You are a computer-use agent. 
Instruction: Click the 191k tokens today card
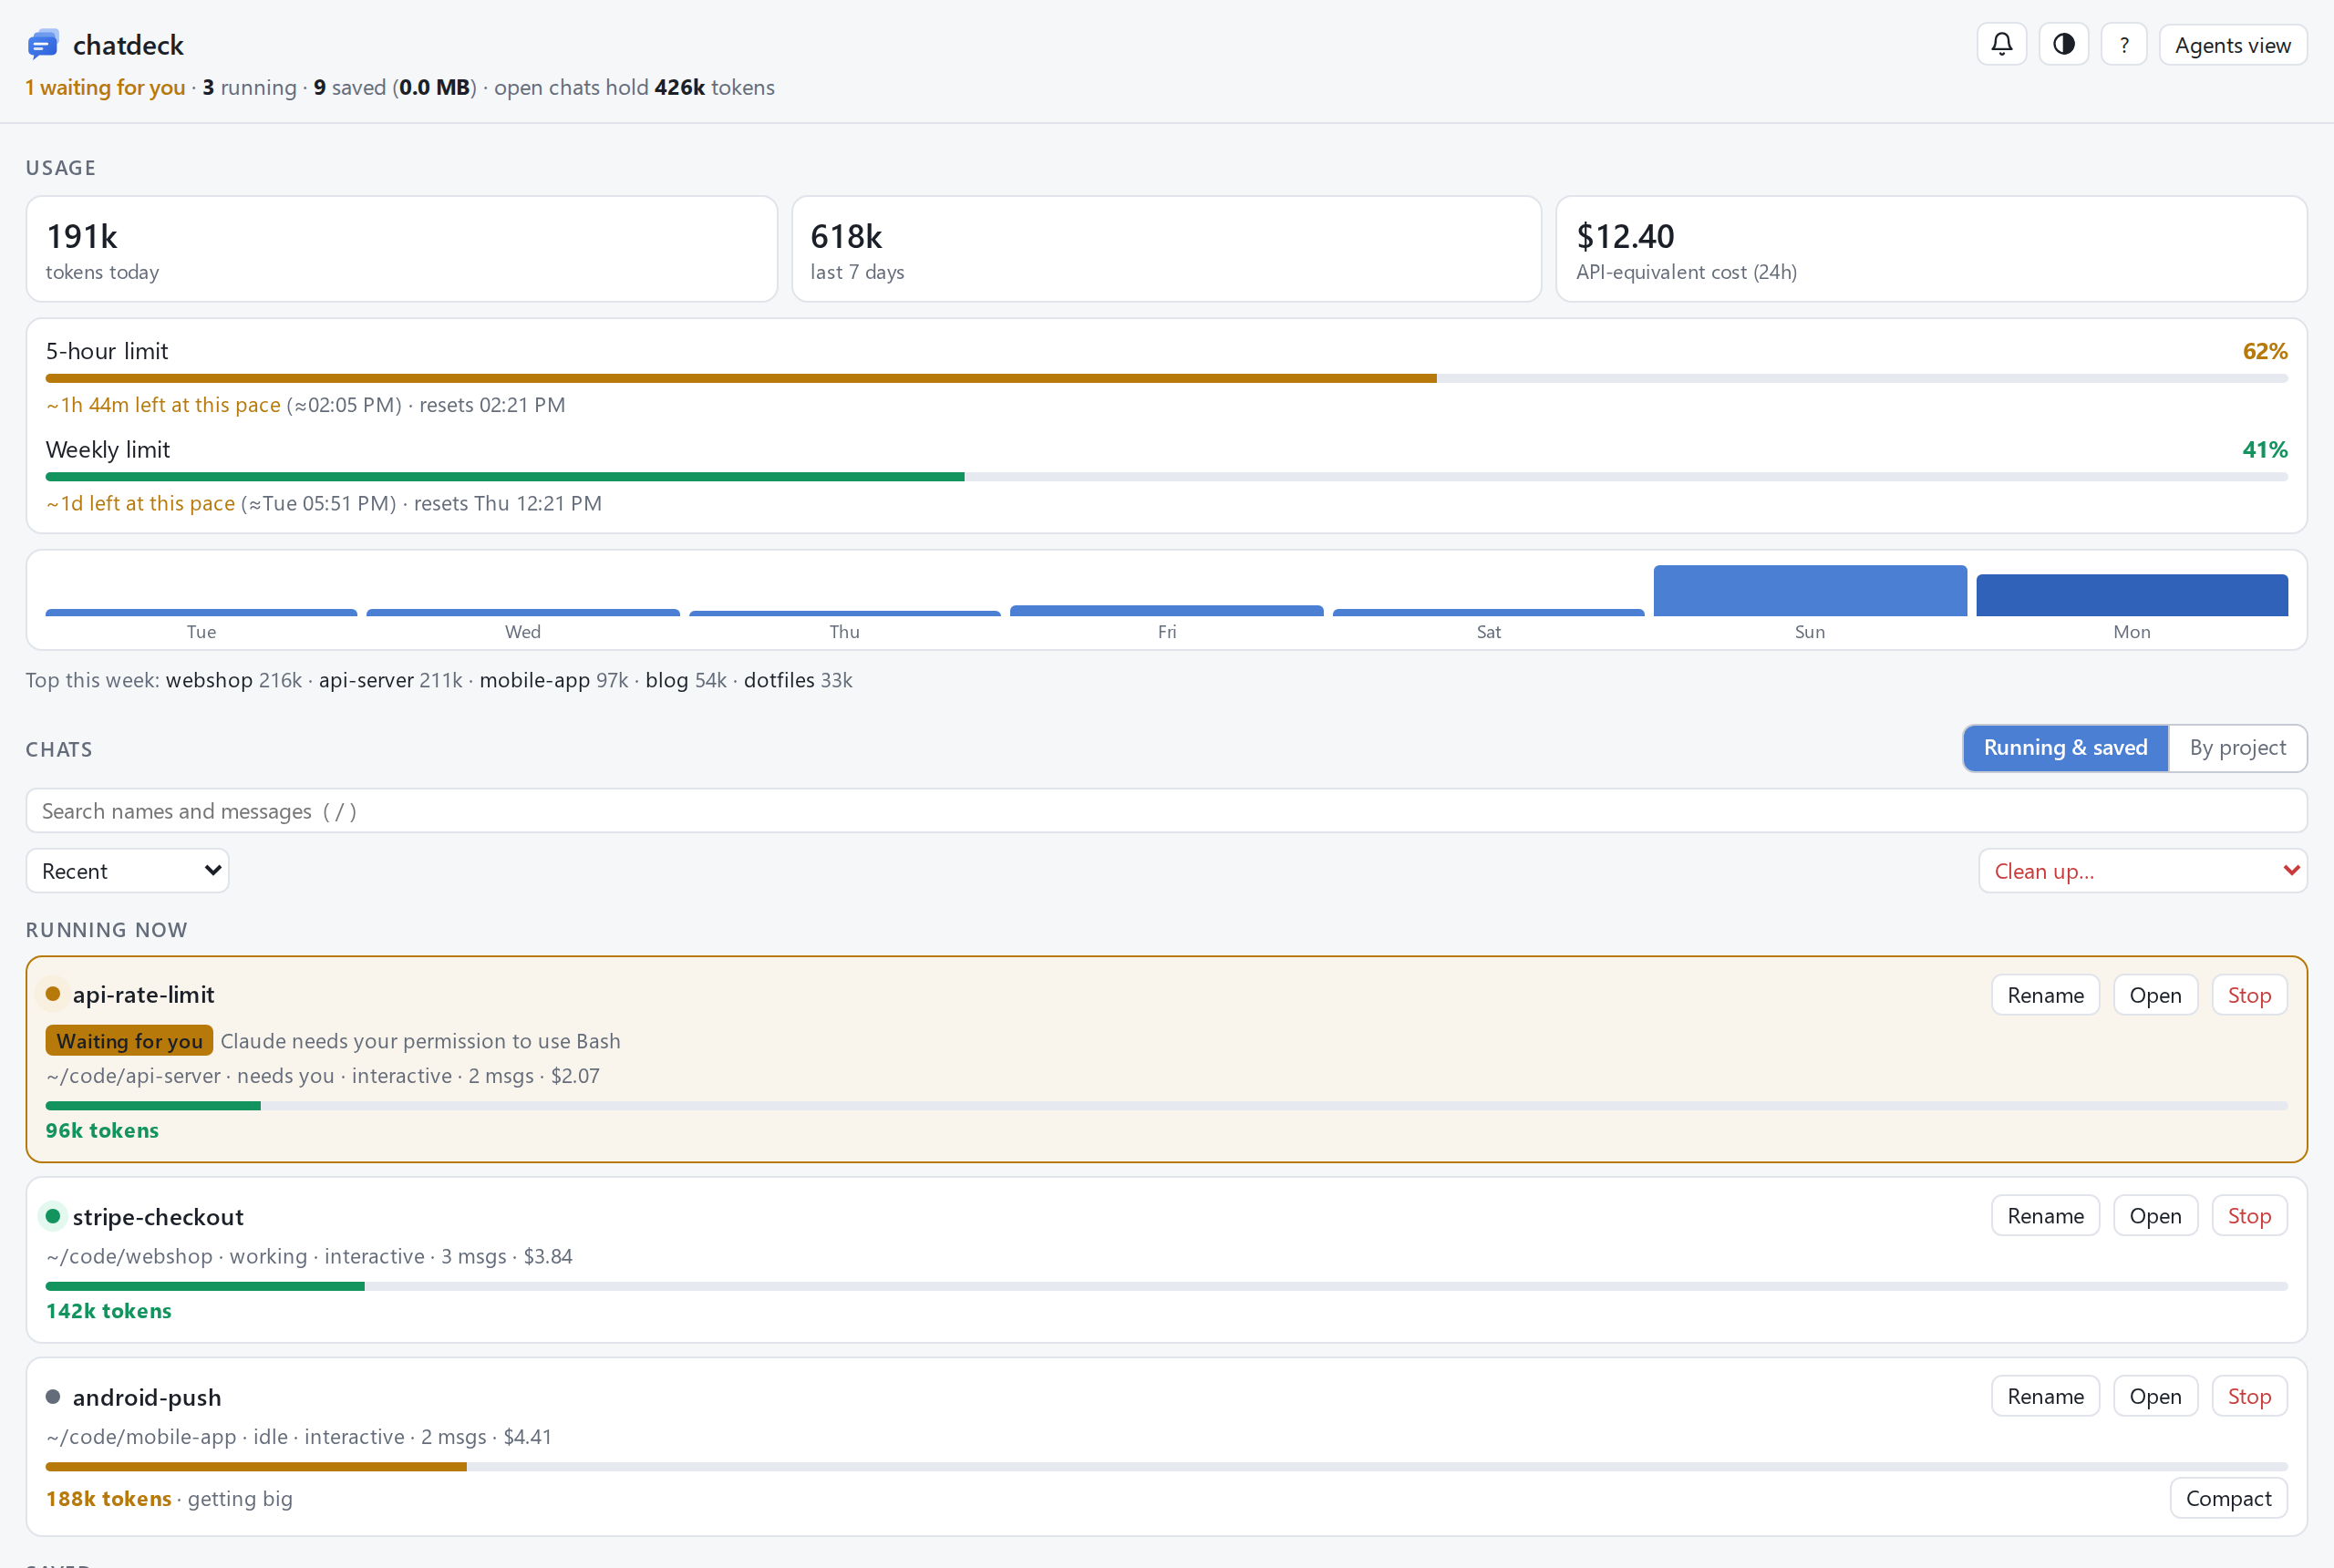401,249
